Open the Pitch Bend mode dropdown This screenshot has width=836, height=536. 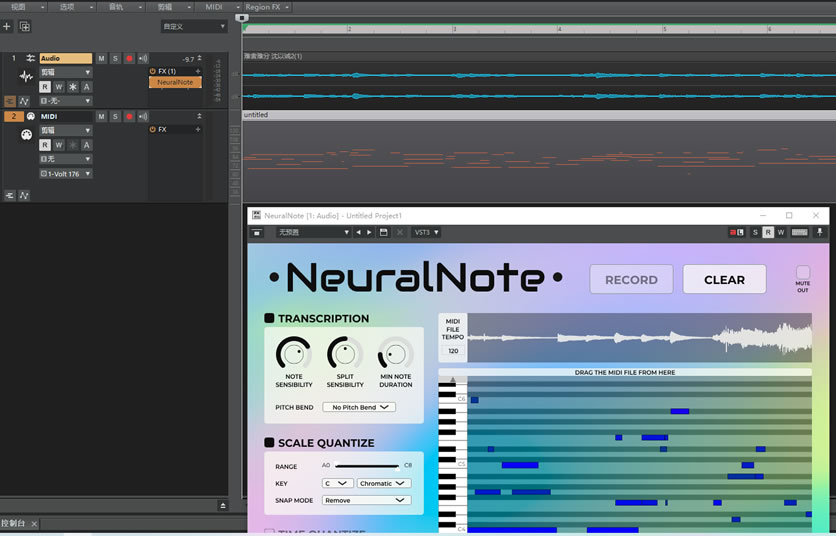(359, 407)
